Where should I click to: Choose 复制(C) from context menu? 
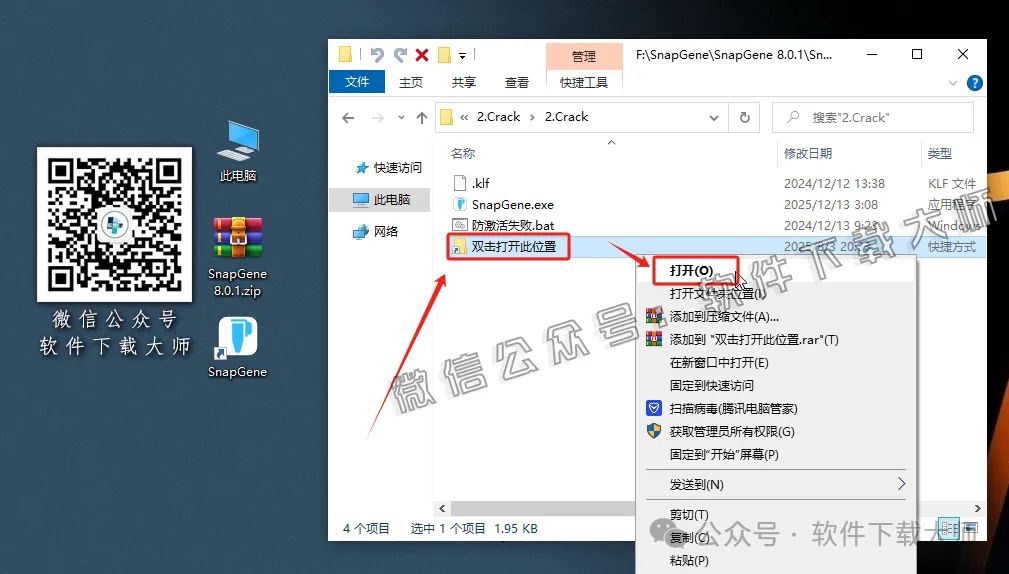coord(689,538)
